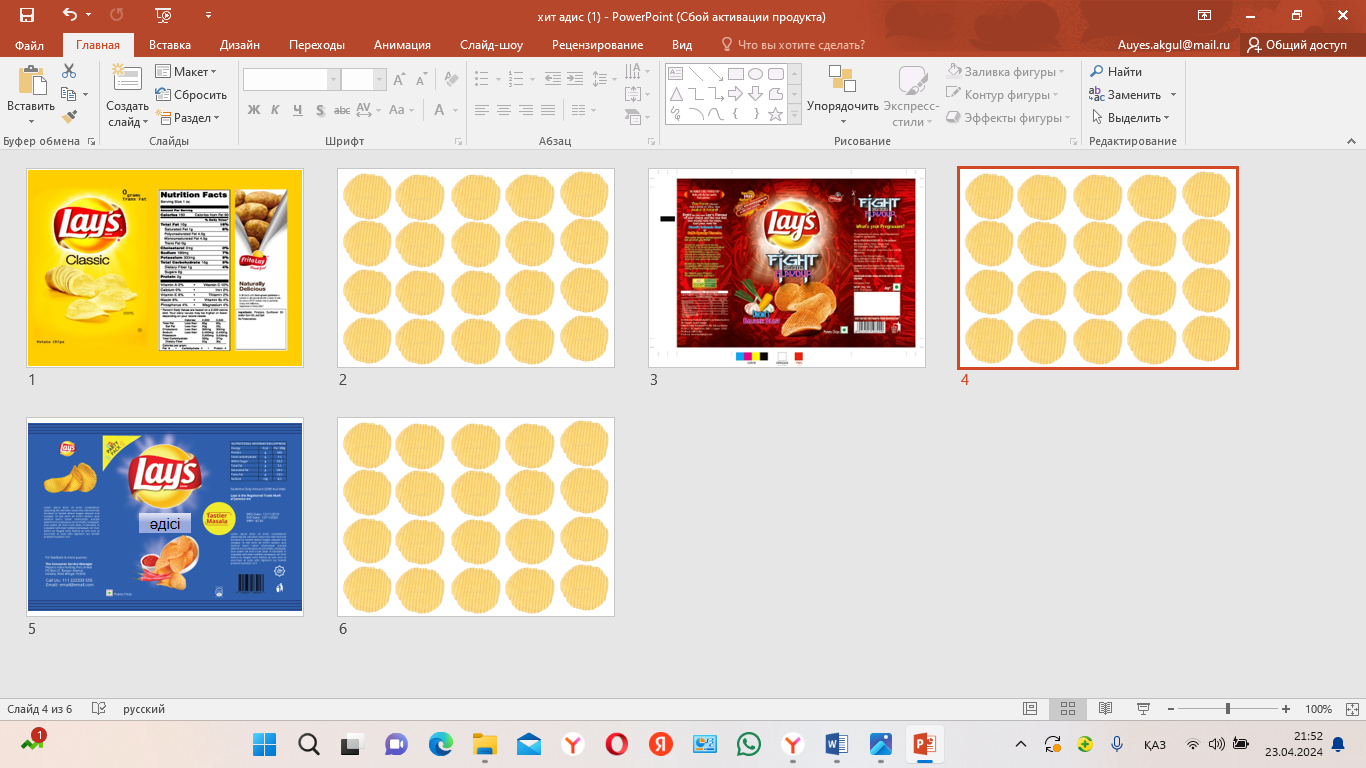
Task: Open the Файл menu
Action: click(x=30, y=45)
